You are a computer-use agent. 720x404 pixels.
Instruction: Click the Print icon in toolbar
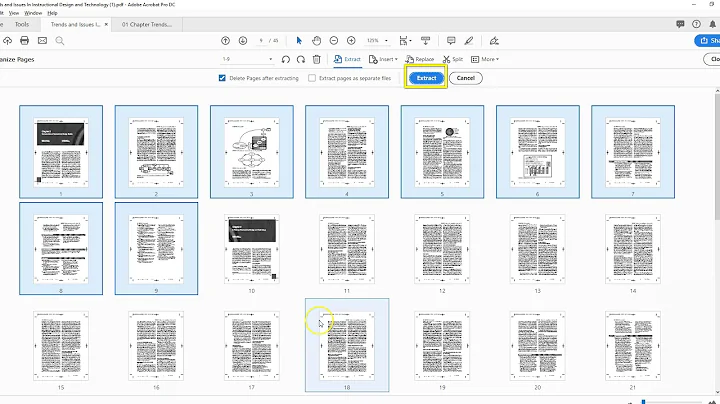[x=24, y=41]
